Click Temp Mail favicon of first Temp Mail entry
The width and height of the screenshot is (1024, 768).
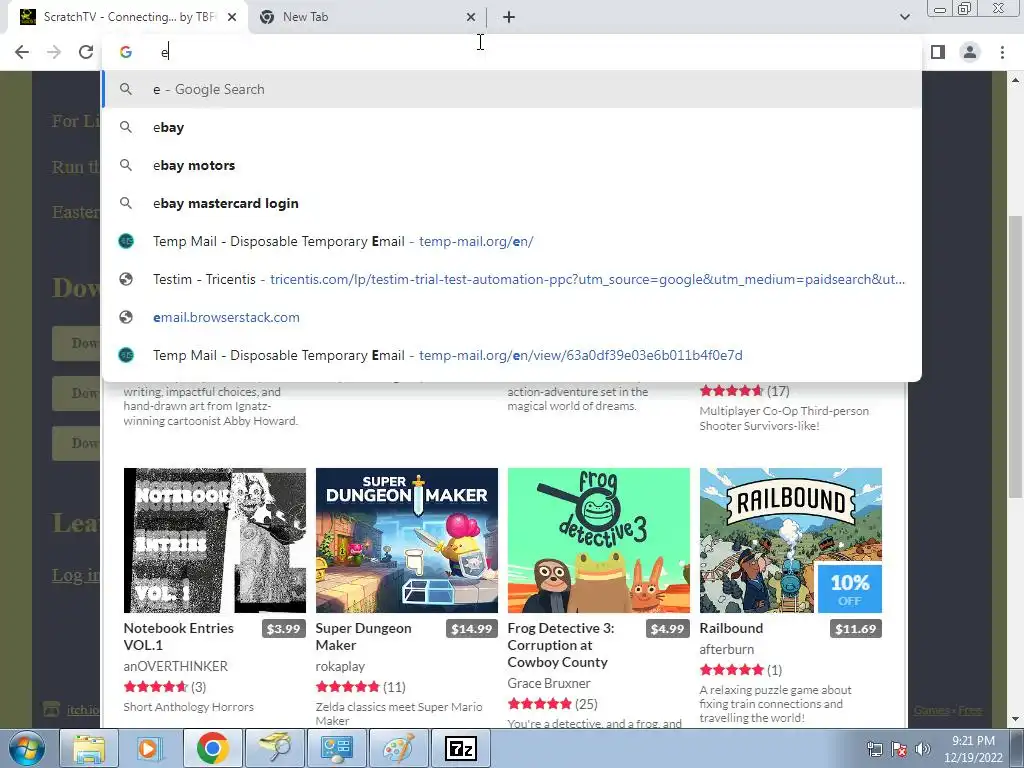point(126,241)
